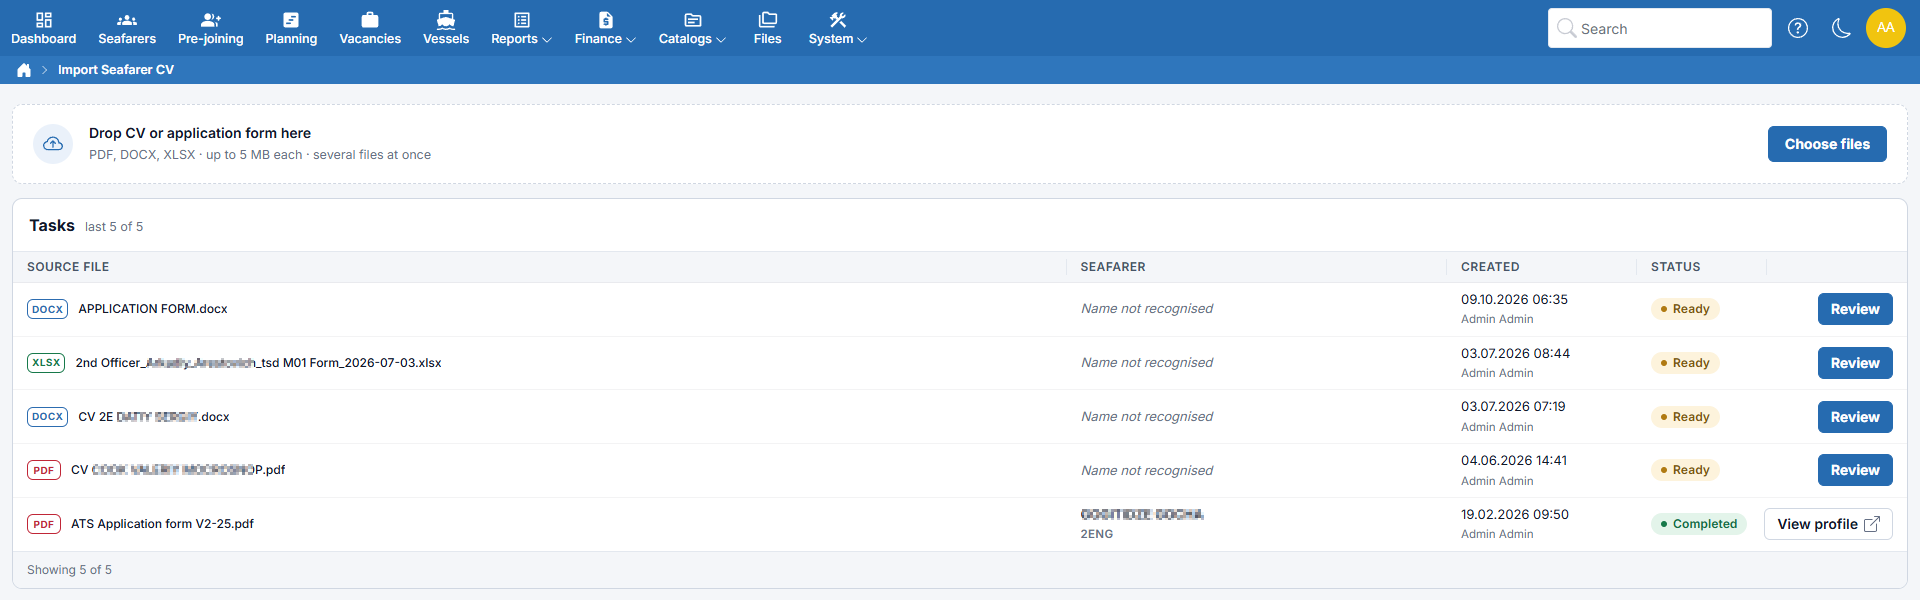The image size is (1920, 600).
Task: Review the 2nd Officer xlsx task
Action: point(1855,363)
